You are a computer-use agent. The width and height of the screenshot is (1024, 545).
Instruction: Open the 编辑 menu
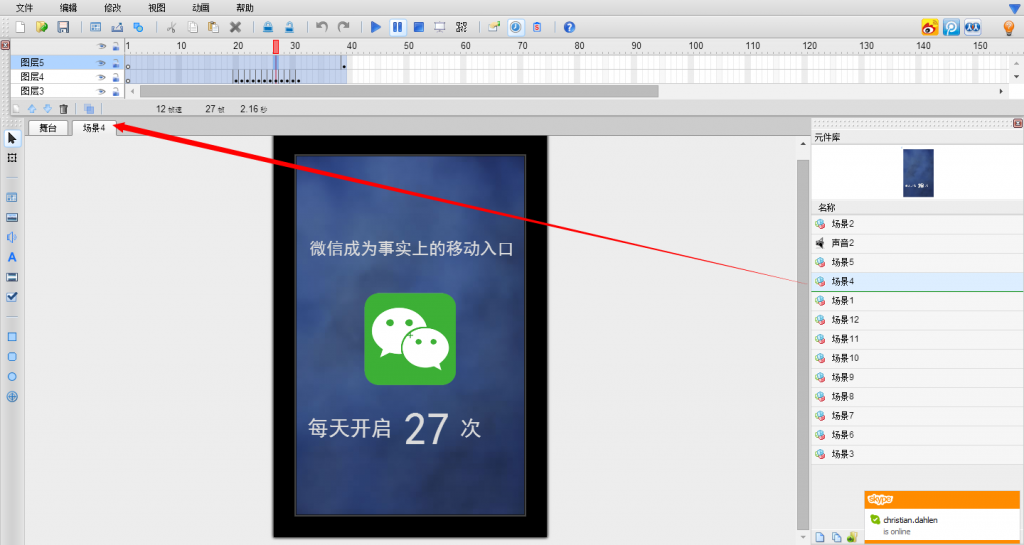point(68,8)
